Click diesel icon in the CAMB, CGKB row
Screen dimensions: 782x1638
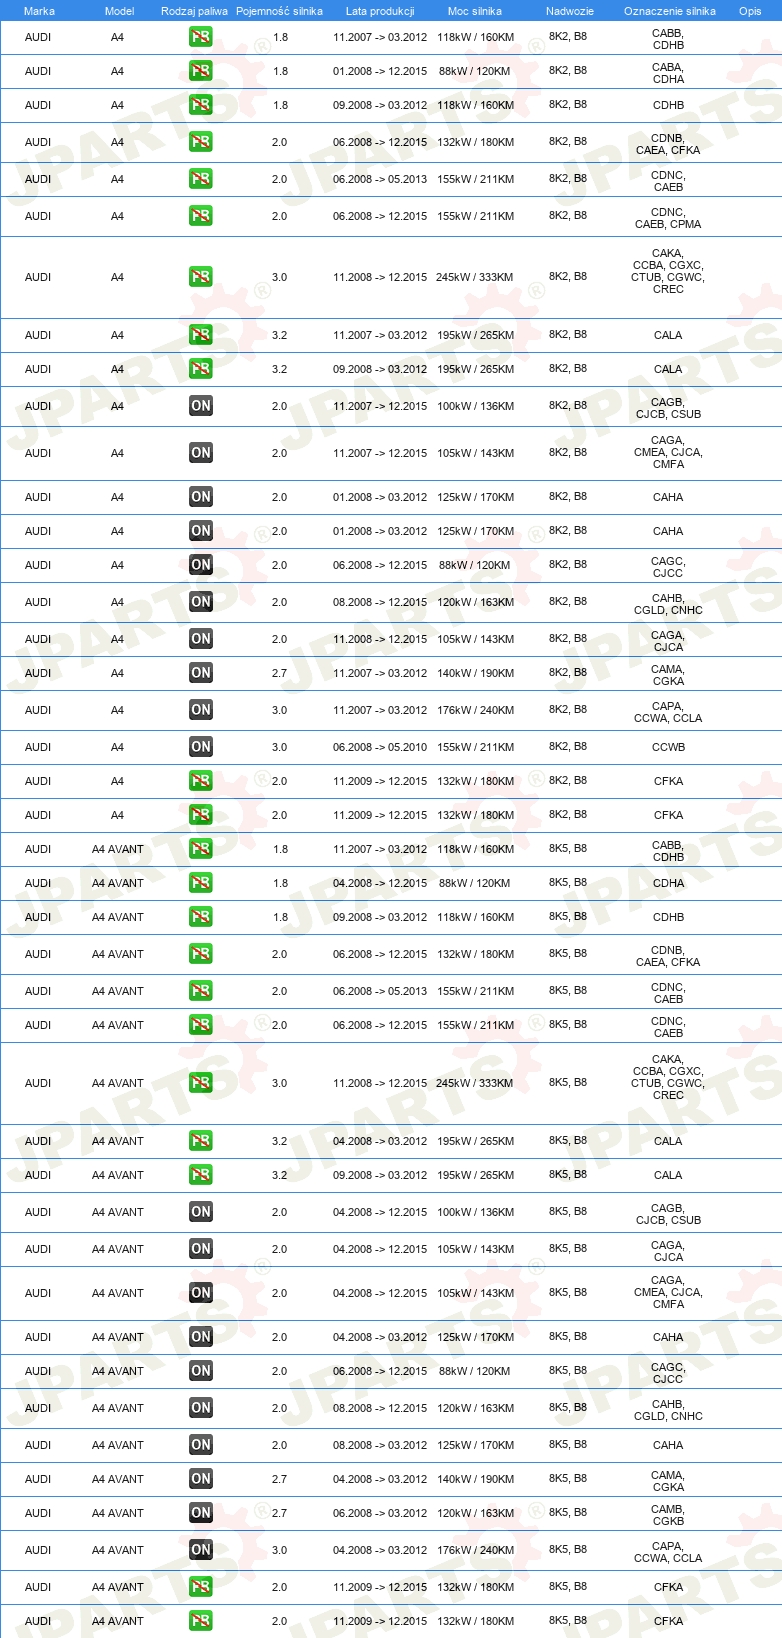coord(201,1513)
